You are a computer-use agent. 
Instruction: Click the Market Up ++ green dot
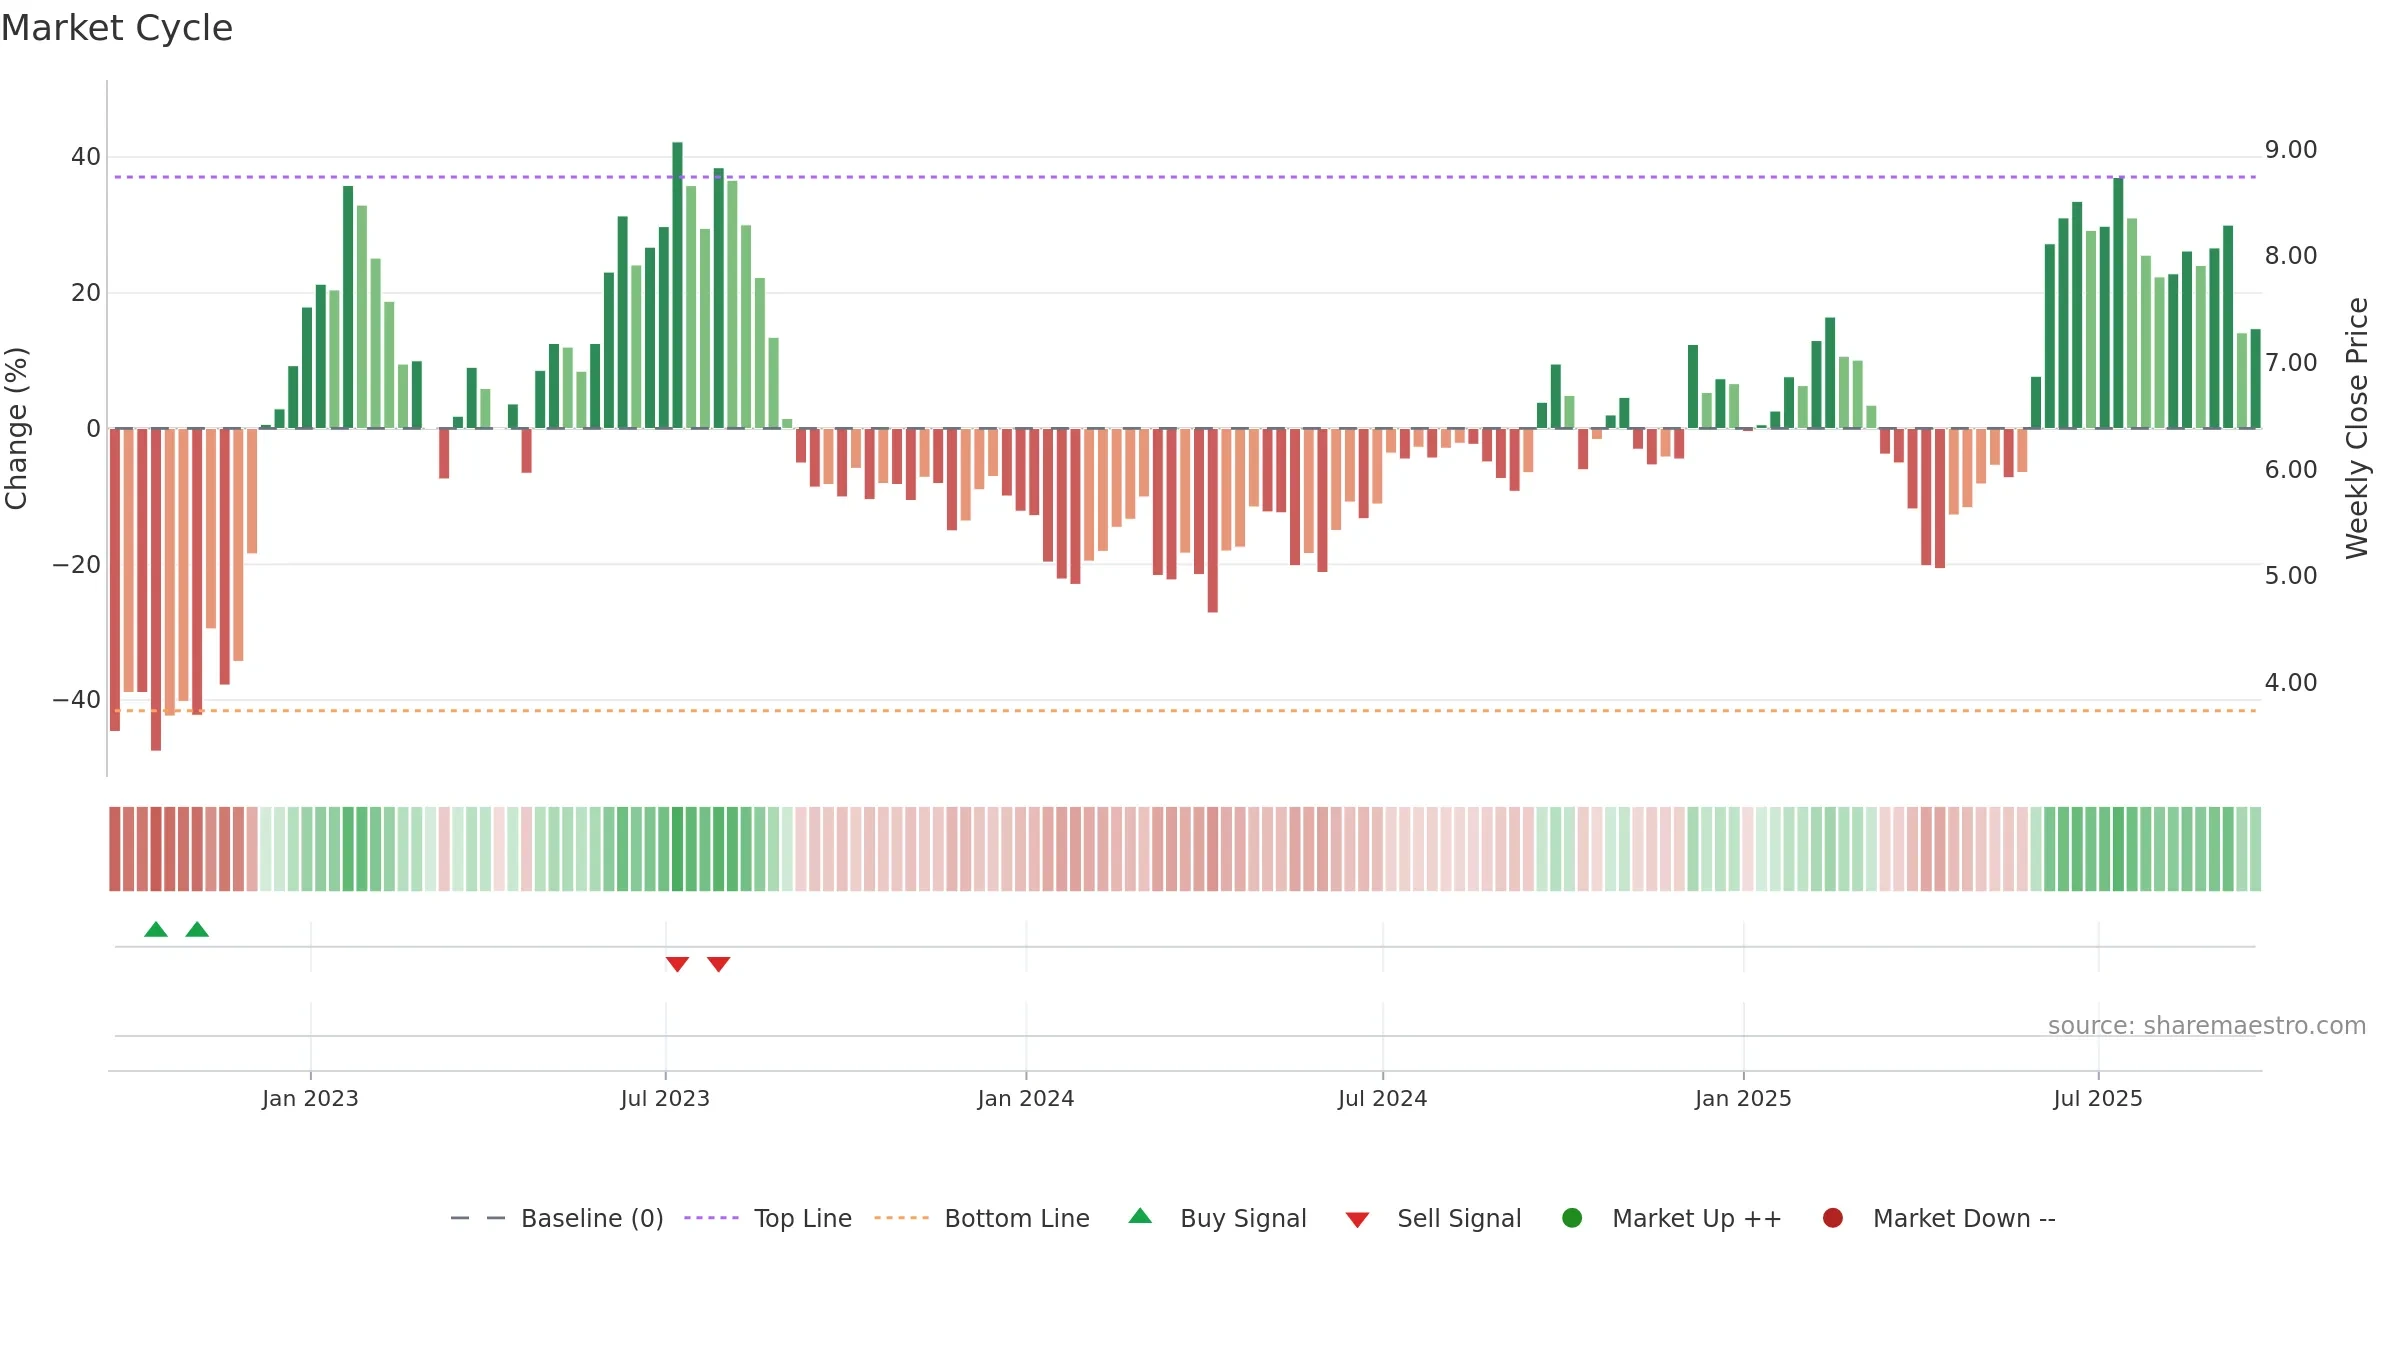(x=1572, y=1218)
